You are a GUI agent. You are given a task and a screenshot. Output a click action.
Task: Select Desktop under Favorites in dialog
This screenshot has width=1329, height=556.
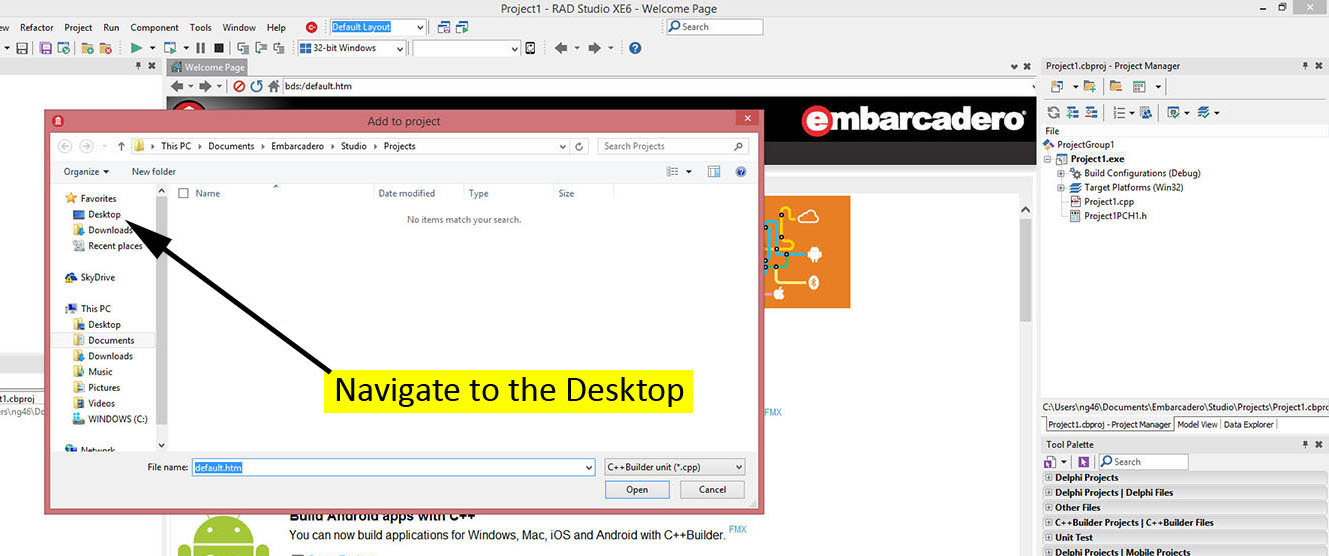tap(96, 214)
